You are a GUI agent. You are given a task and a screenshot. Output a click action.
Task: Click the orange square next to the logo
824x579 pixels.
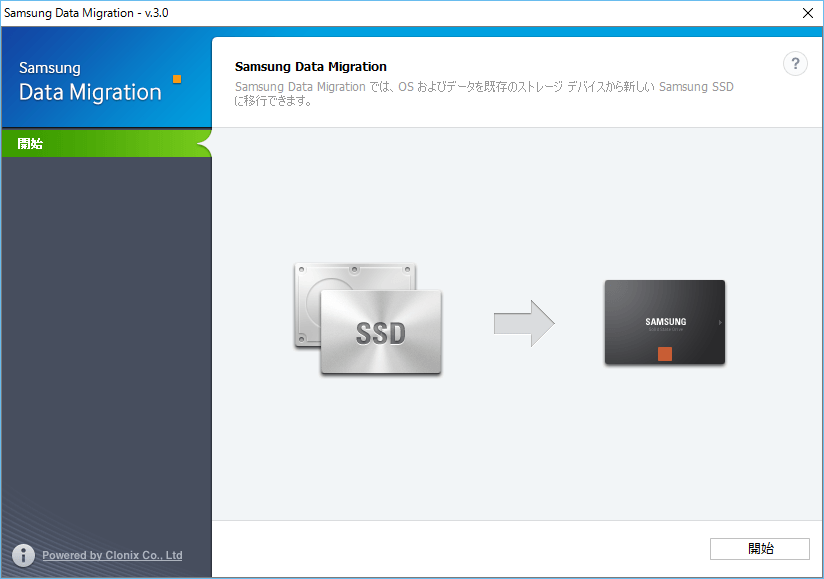click(x=176, y=77)
